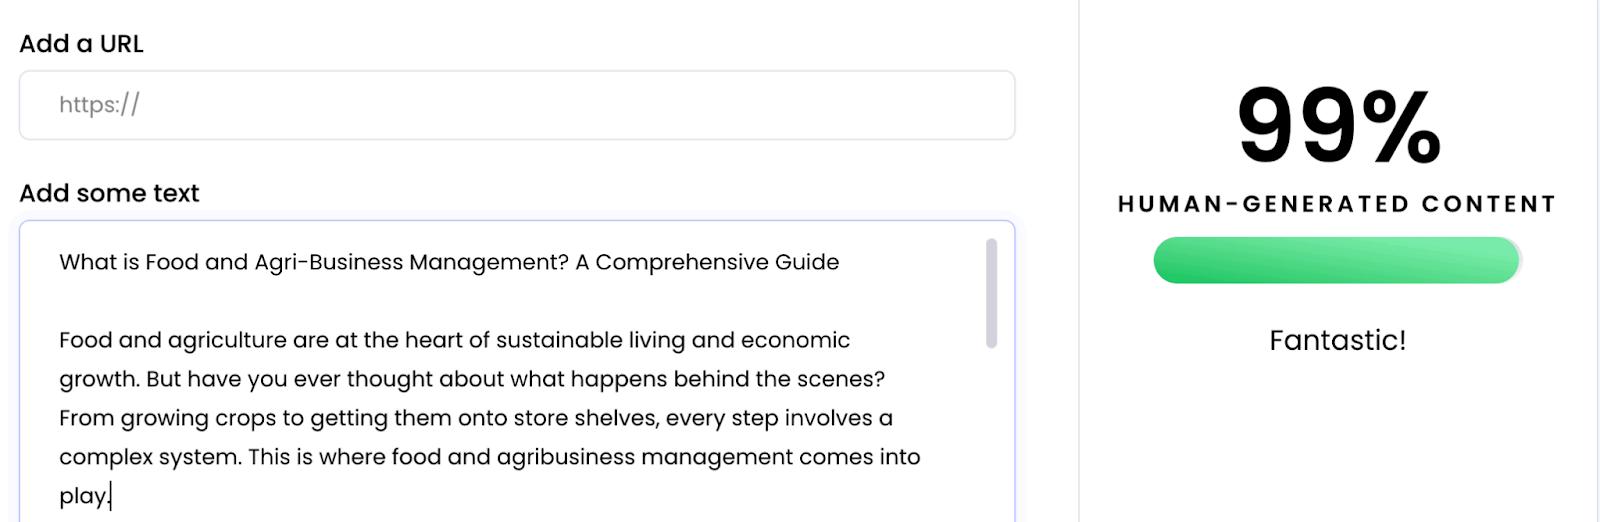Click the blank line below the title
The width and height of the screenshot is (1600, 522).
click(400, 301)
